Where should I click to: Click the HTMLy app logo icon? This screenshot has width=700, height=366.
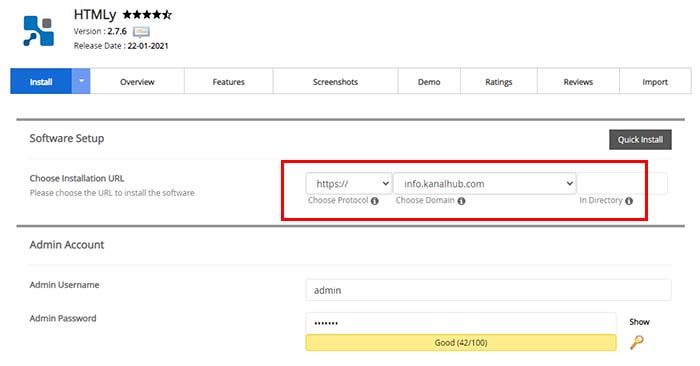tap(38, 31)
